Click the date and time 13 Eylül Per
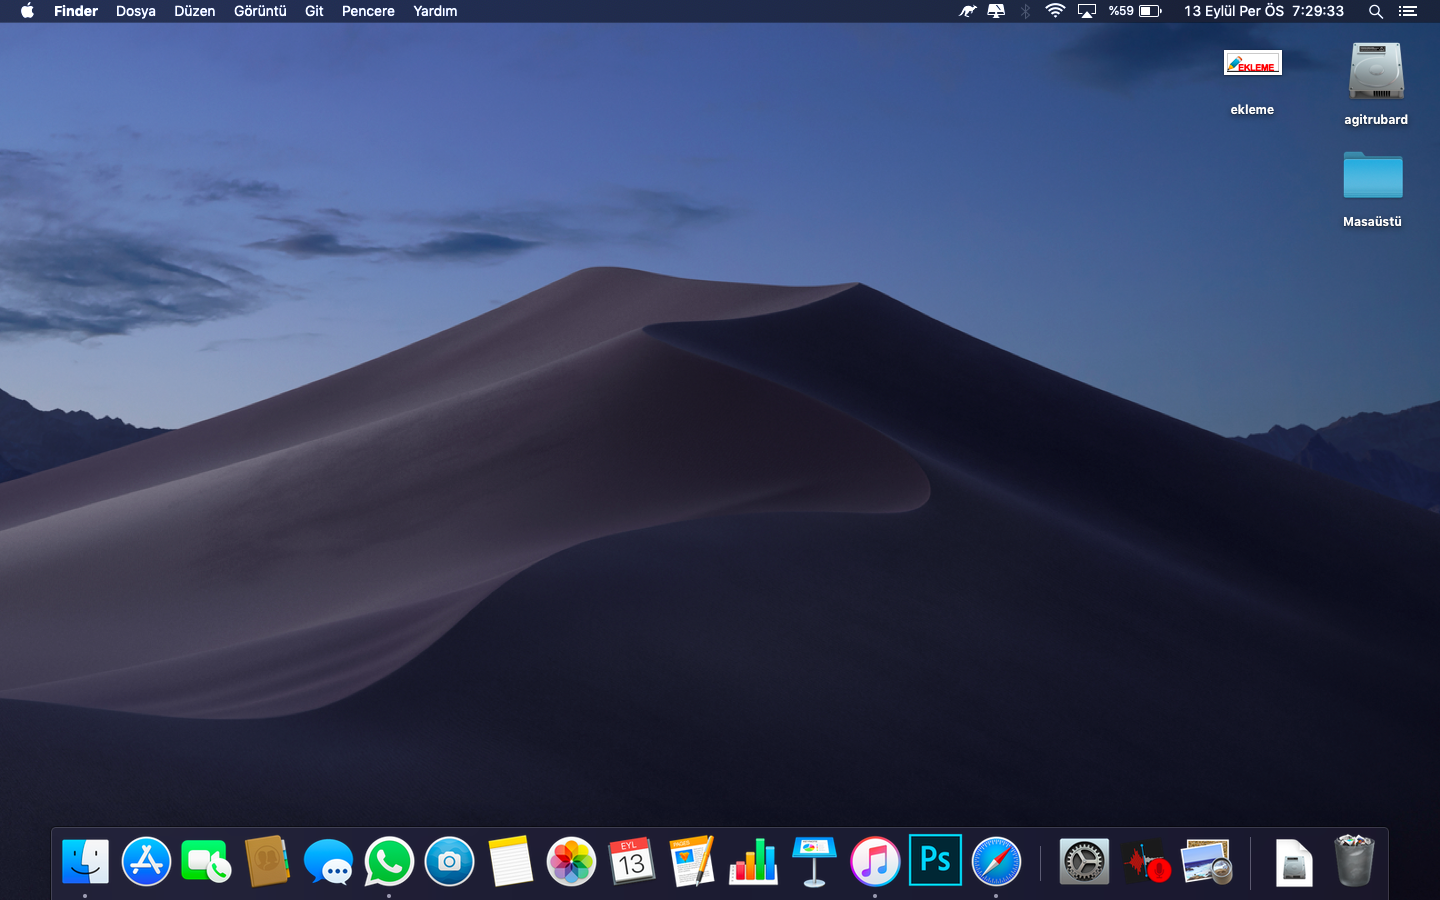The height and width of the screenshot is (900, 1440). tap(1264, 11)
